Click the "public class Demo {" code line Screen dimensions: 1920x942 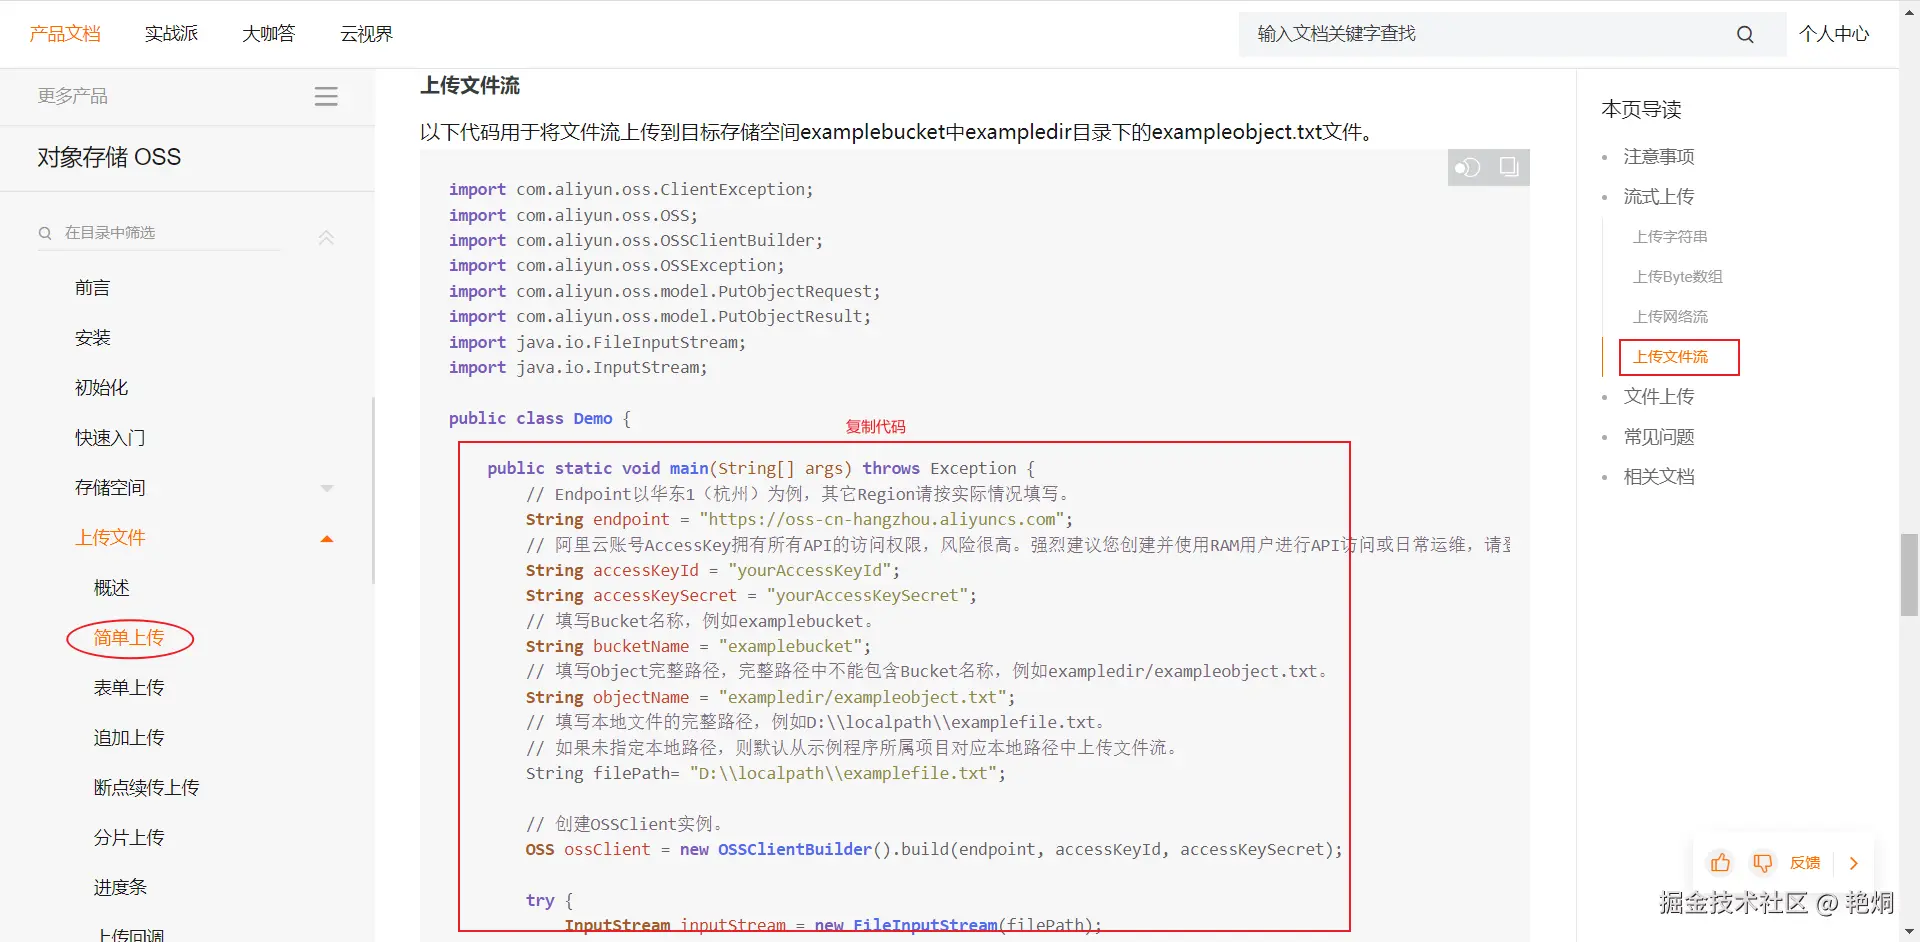pos(540,419)
